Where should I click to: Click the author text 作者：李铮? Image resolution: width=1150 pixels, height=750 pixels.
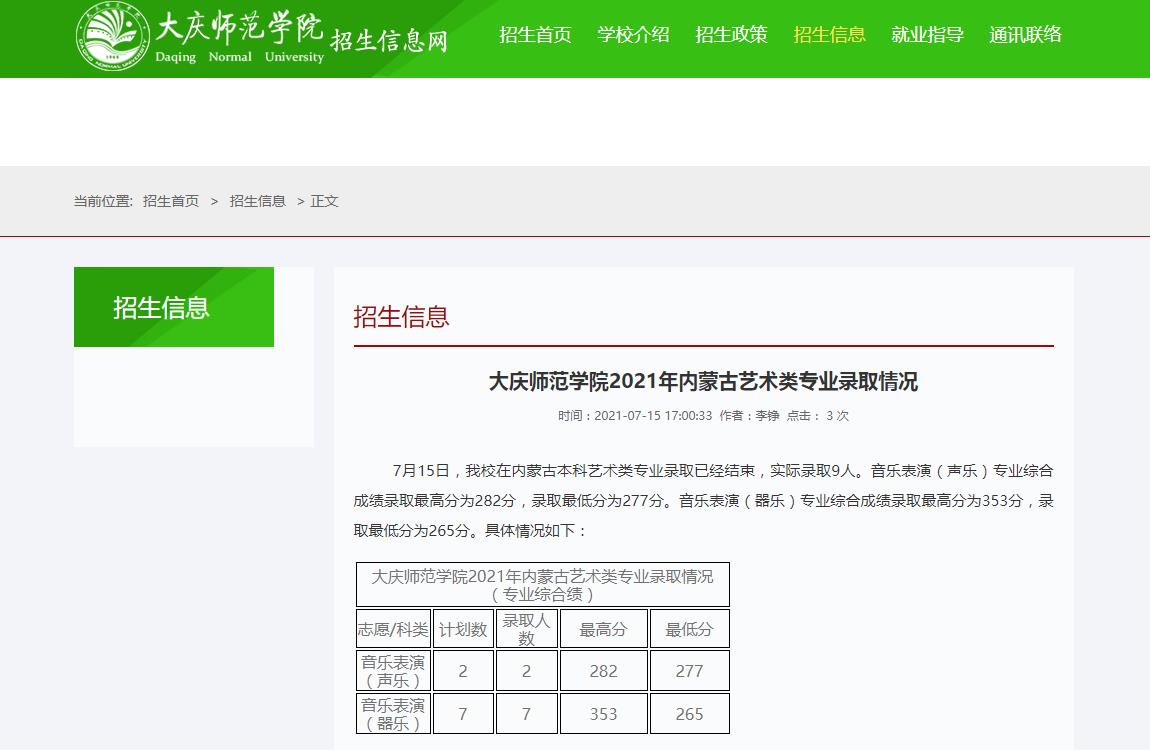coord(749,416)
